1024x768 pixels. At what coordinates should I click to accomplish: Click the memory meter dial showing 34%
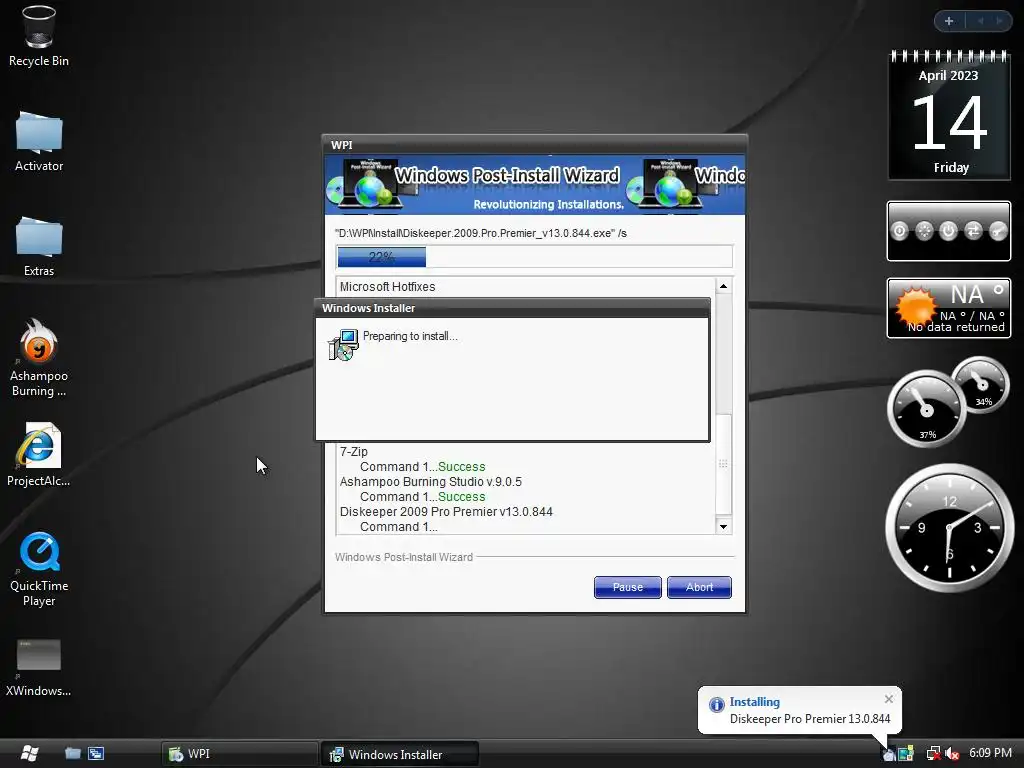pyautogui.click(x=980, y=385)
